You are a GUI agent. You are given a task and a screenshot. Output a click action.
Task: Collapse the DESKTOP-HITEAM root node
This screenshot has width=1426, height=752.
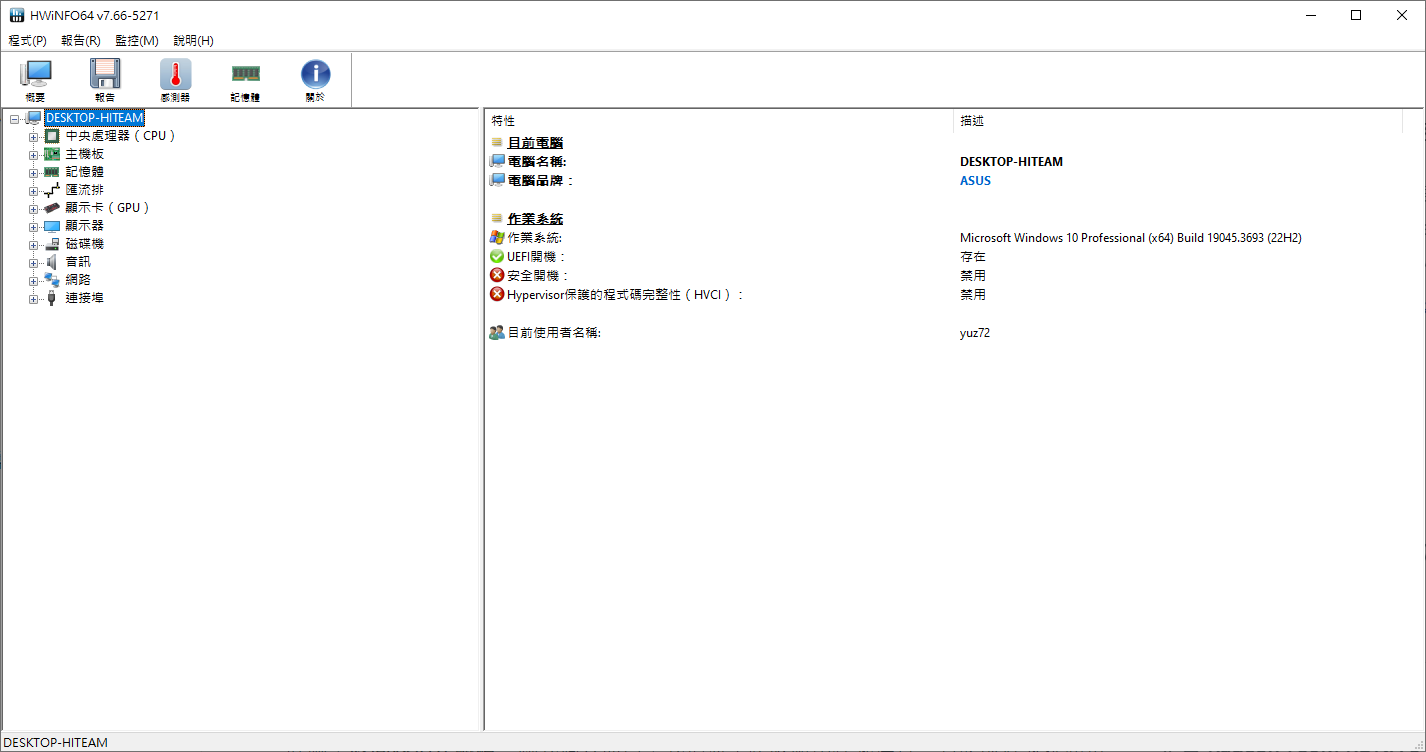tap(15, 119)
